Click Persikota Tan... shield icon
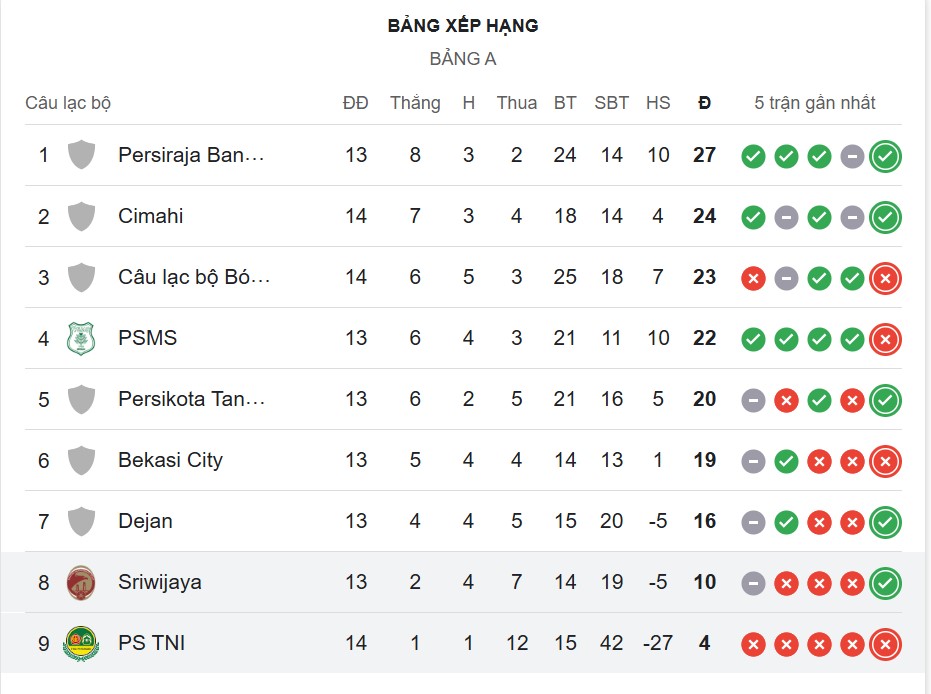This screenshot has width=931, height=694. pyautogui.click(x=81, y=399)
